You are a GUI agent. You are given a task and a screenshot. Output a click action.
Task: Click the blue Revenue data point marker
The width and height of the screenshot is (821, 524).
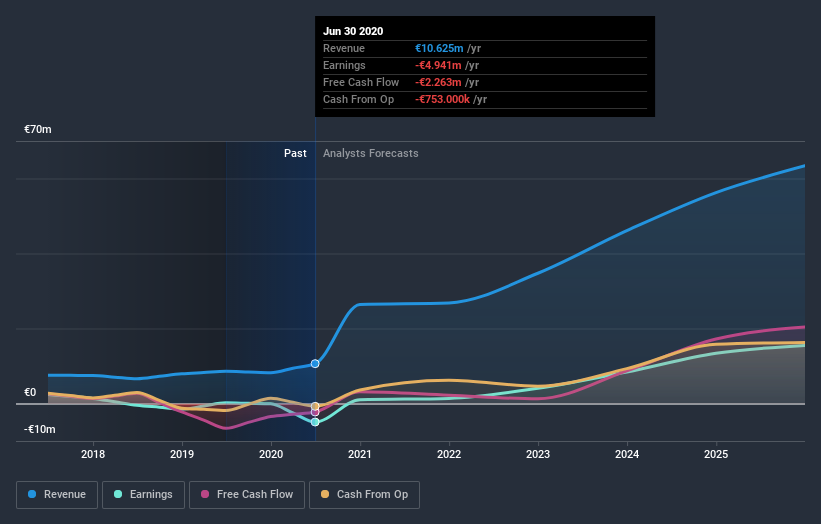pyautogui.click(x=315, y=364)
